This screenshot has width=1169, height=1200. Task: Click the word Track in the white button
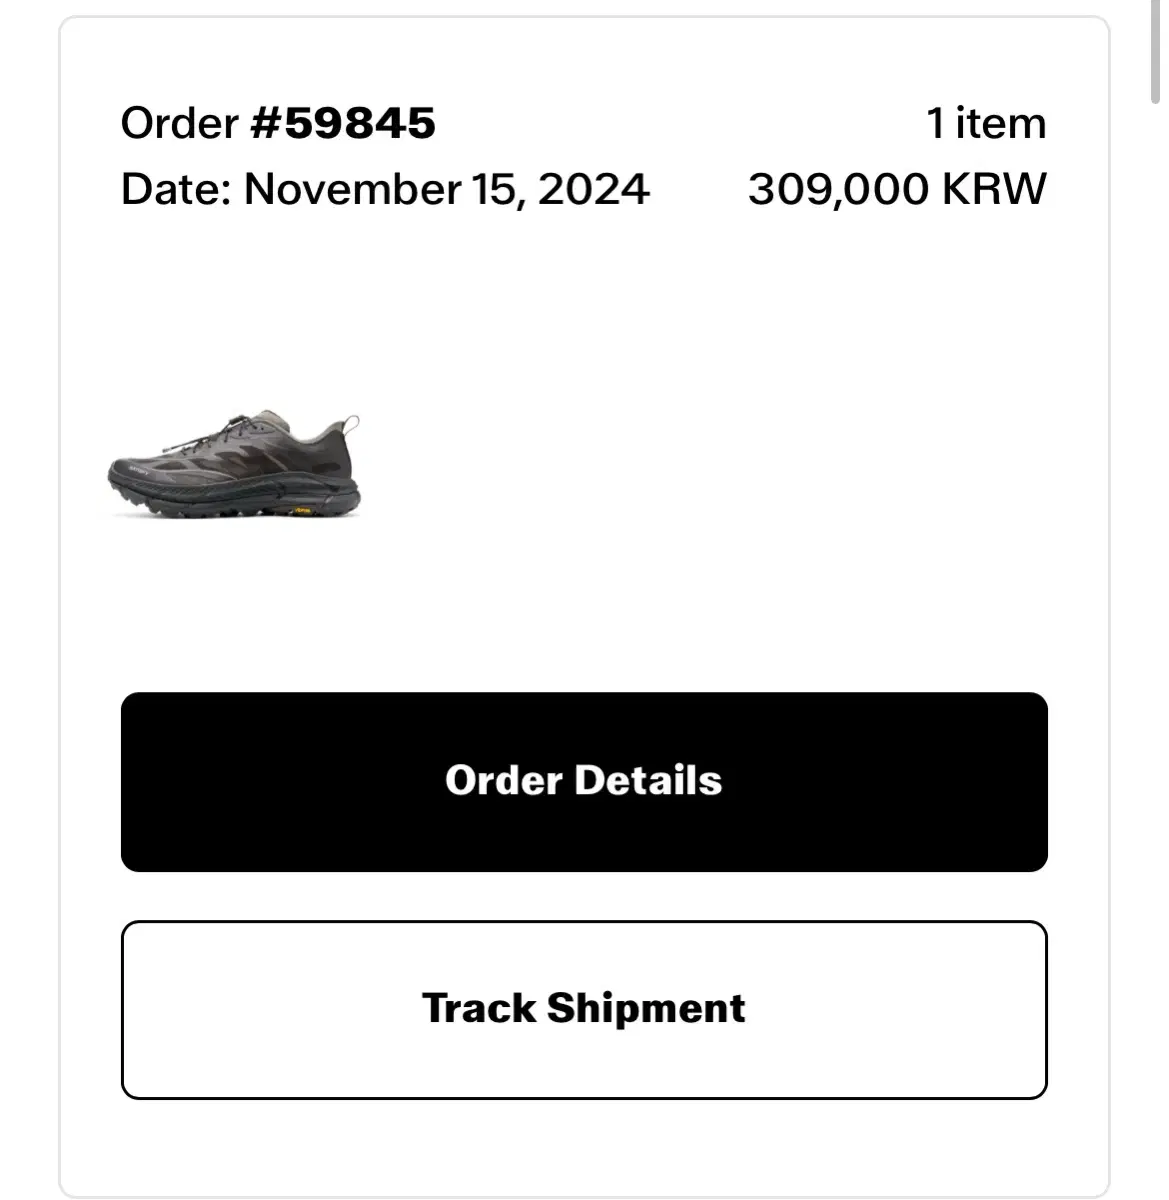tap(479, 1009)
